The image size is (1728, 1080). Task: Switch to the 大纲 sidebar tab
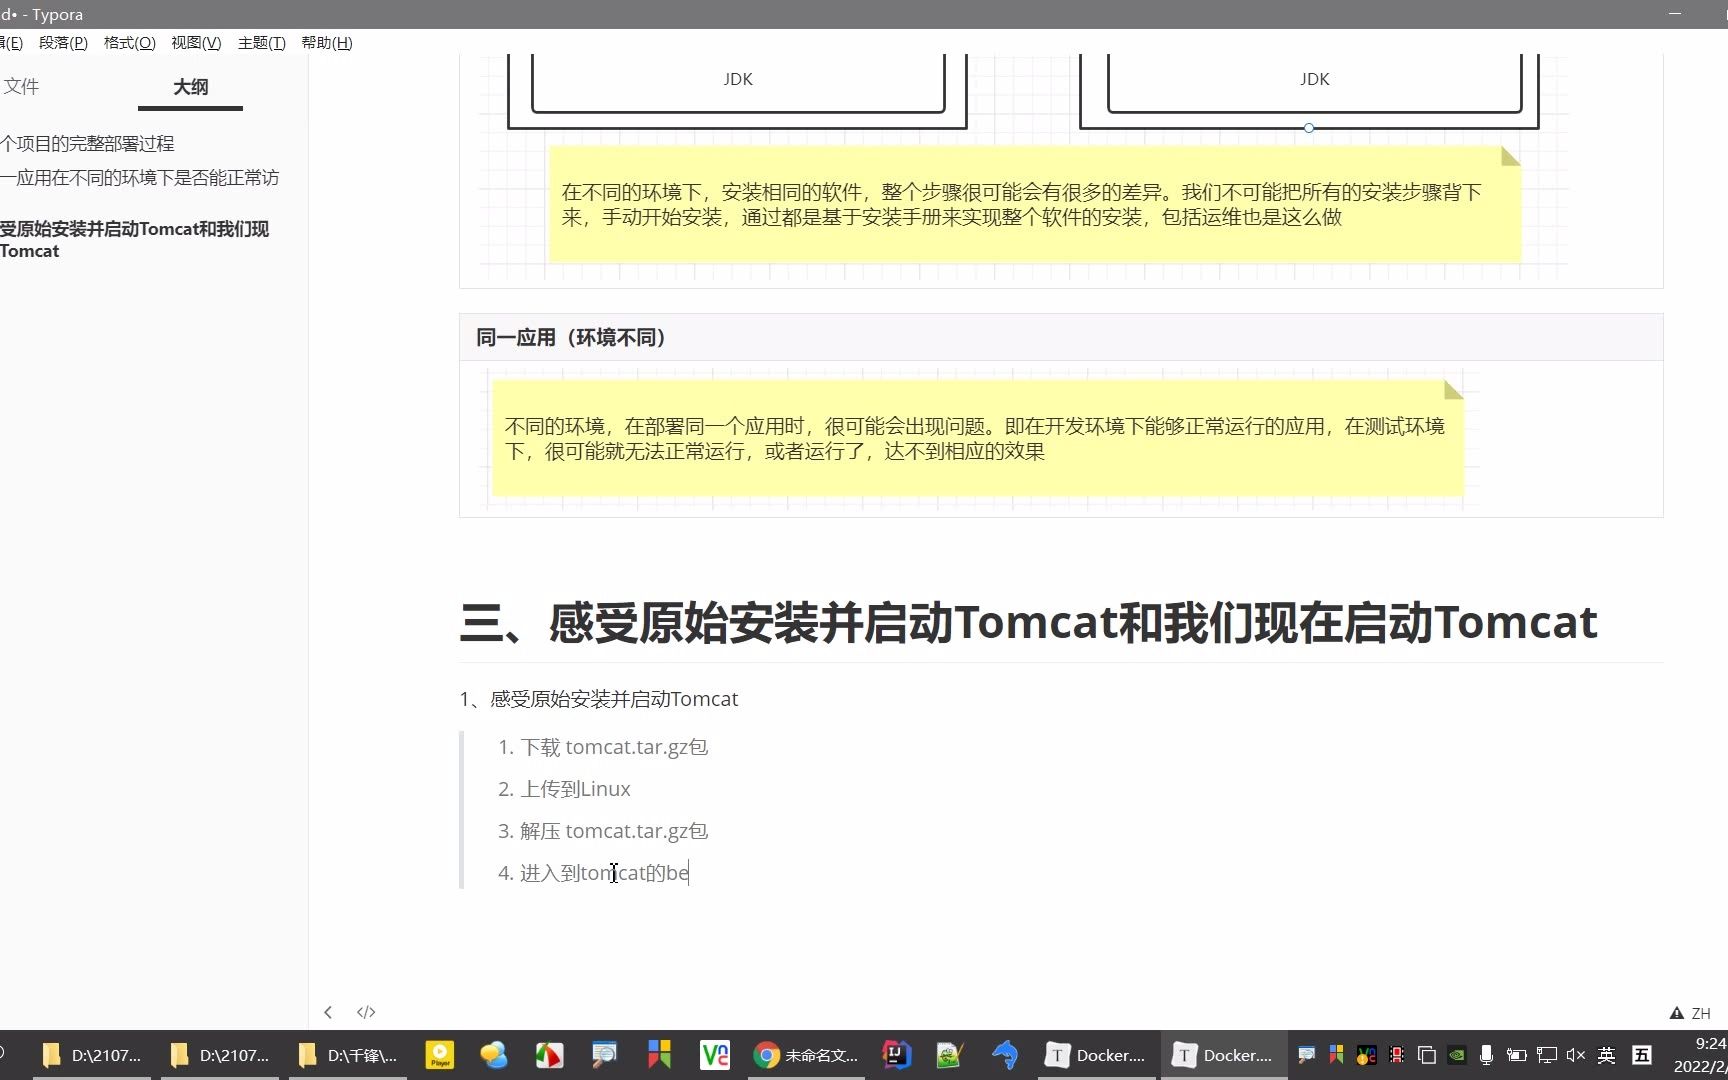click(190, 87)
